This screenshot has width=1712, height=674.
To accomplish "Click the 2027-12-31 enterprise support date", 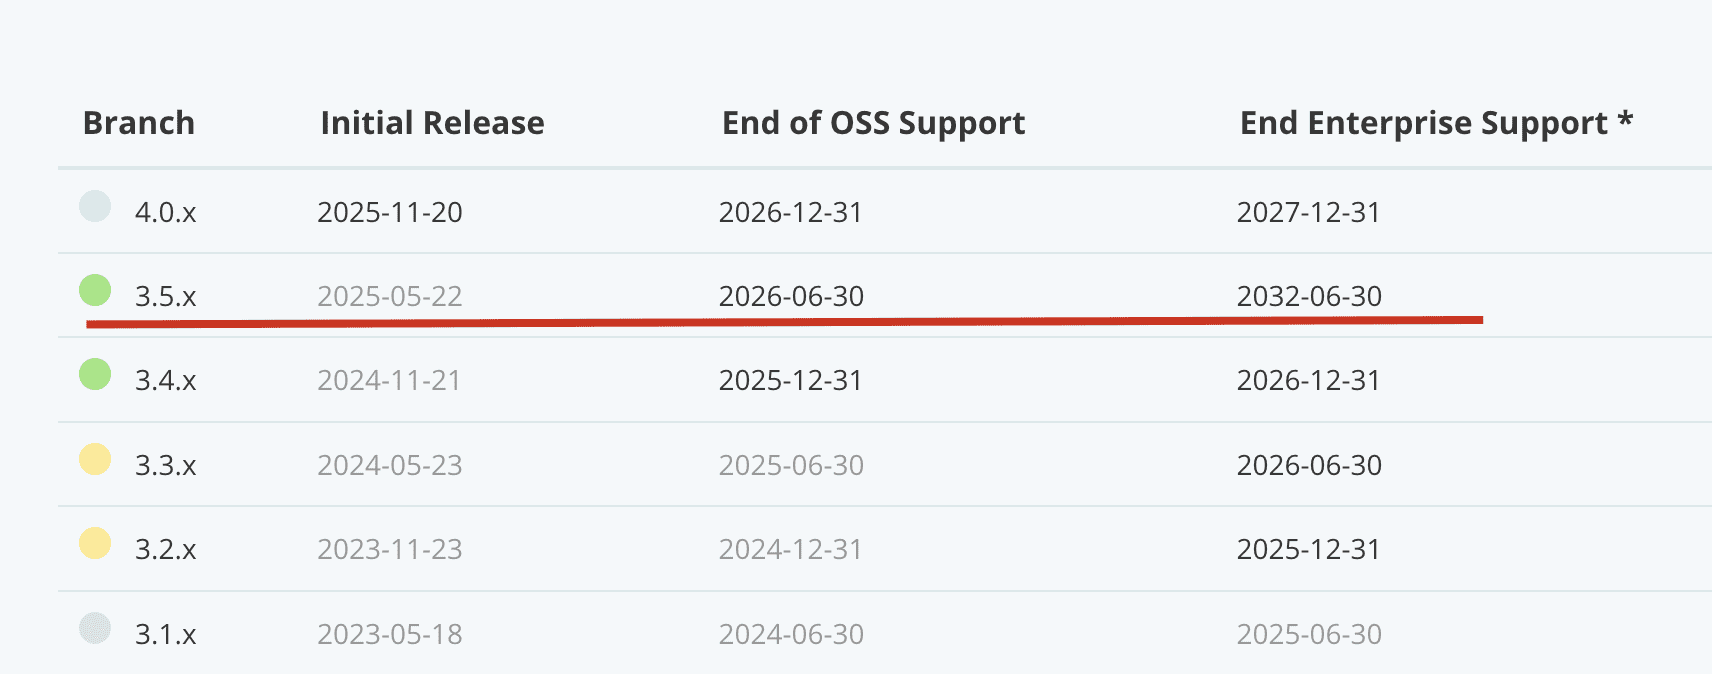I will [1308, 212].
